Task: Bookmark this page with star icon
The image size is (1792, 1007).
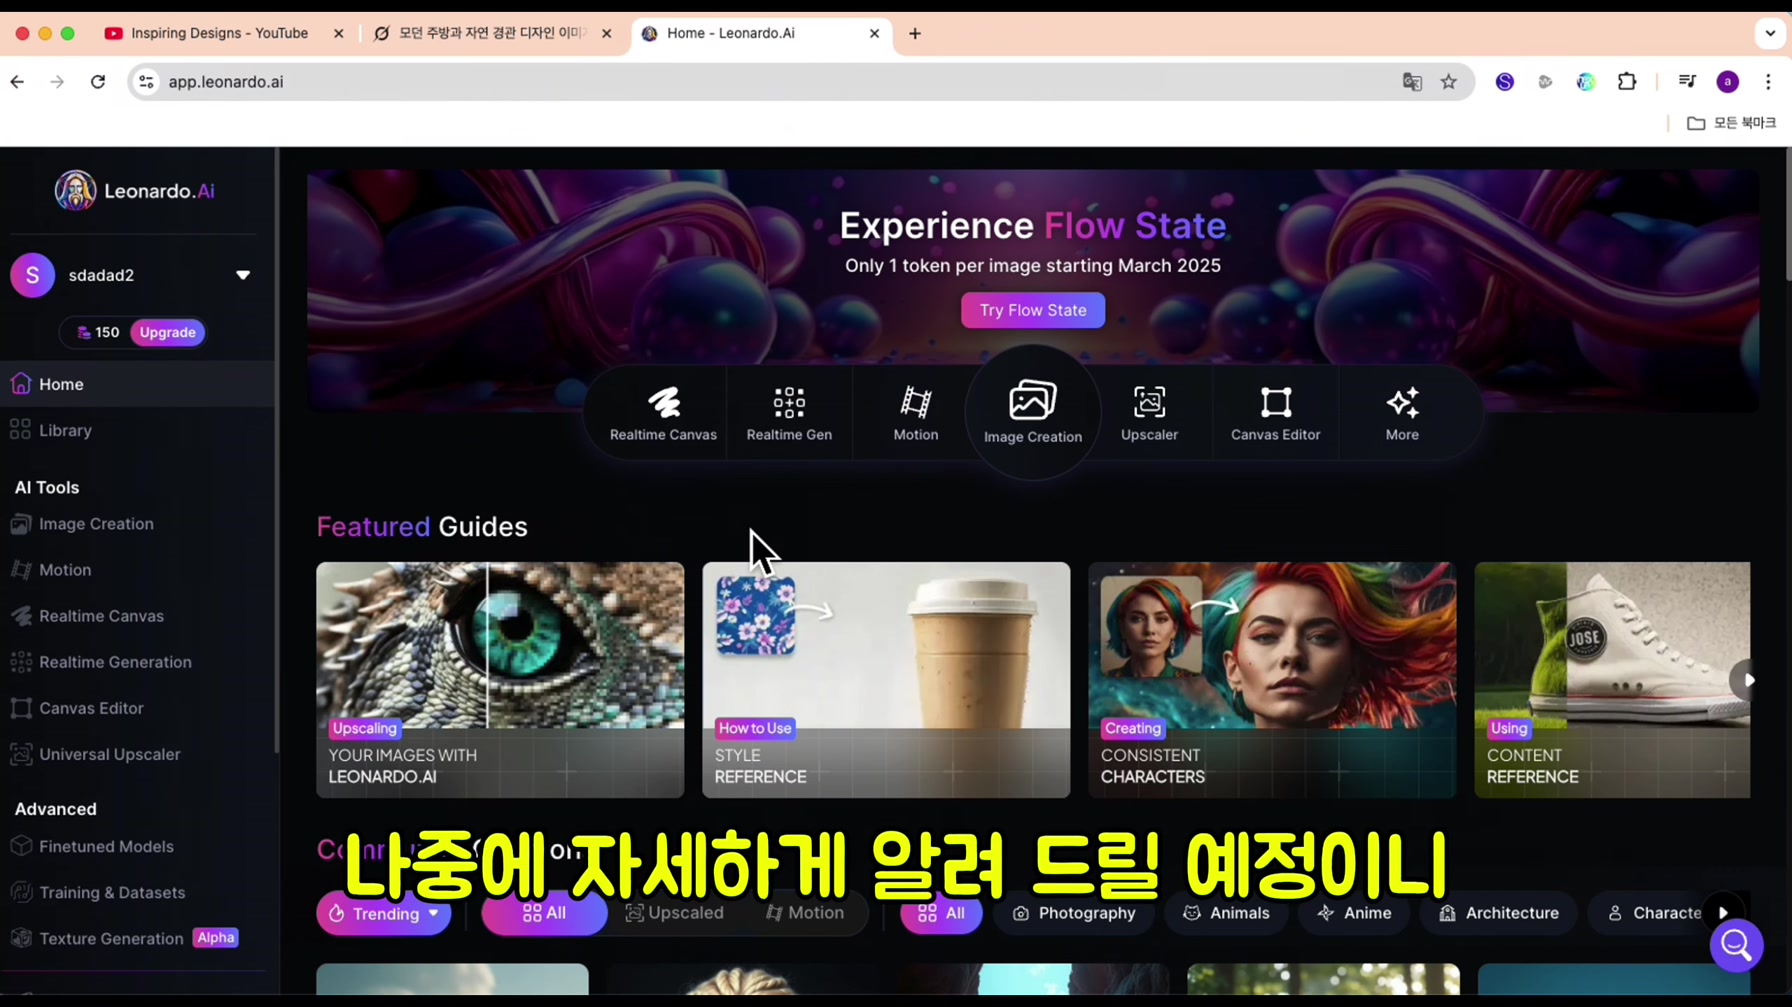Action: tap(1448, 82)
